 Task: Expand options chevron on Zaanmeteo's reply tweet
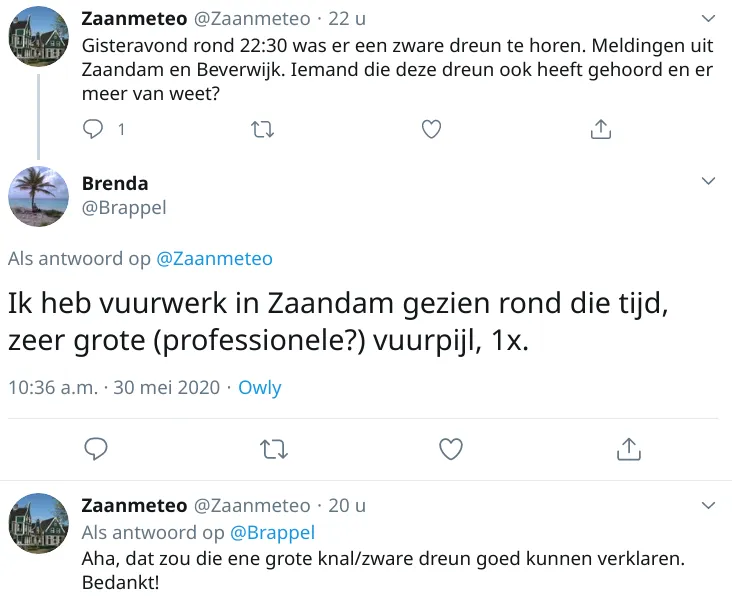coord(709,504)
